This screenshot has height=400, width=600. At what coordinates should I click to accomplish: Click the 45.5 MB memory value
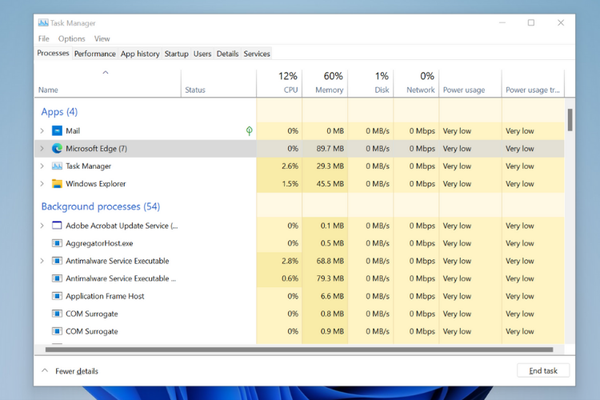pyautogui.click(x=330, y=184)
